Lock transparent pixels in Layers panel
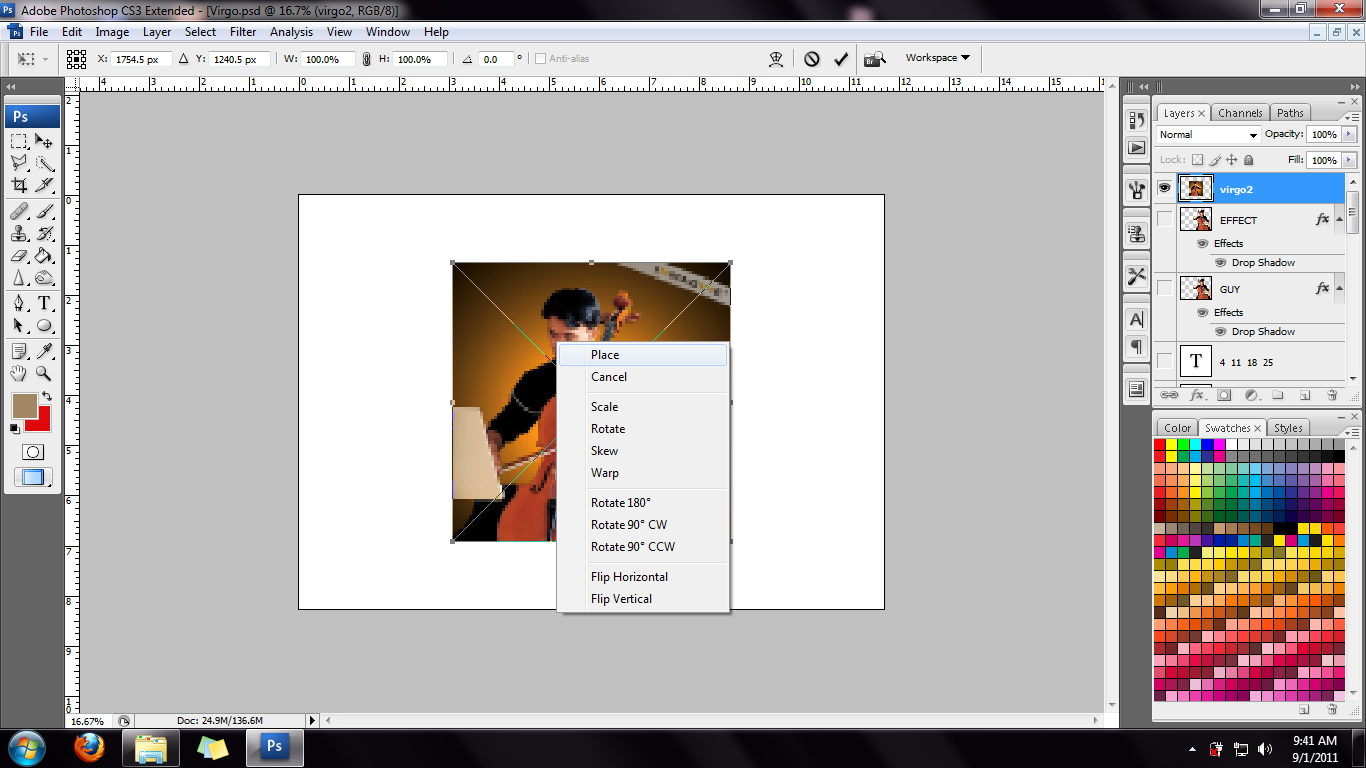This screenshot has height=768, width=1366. tap(1198, 160)
